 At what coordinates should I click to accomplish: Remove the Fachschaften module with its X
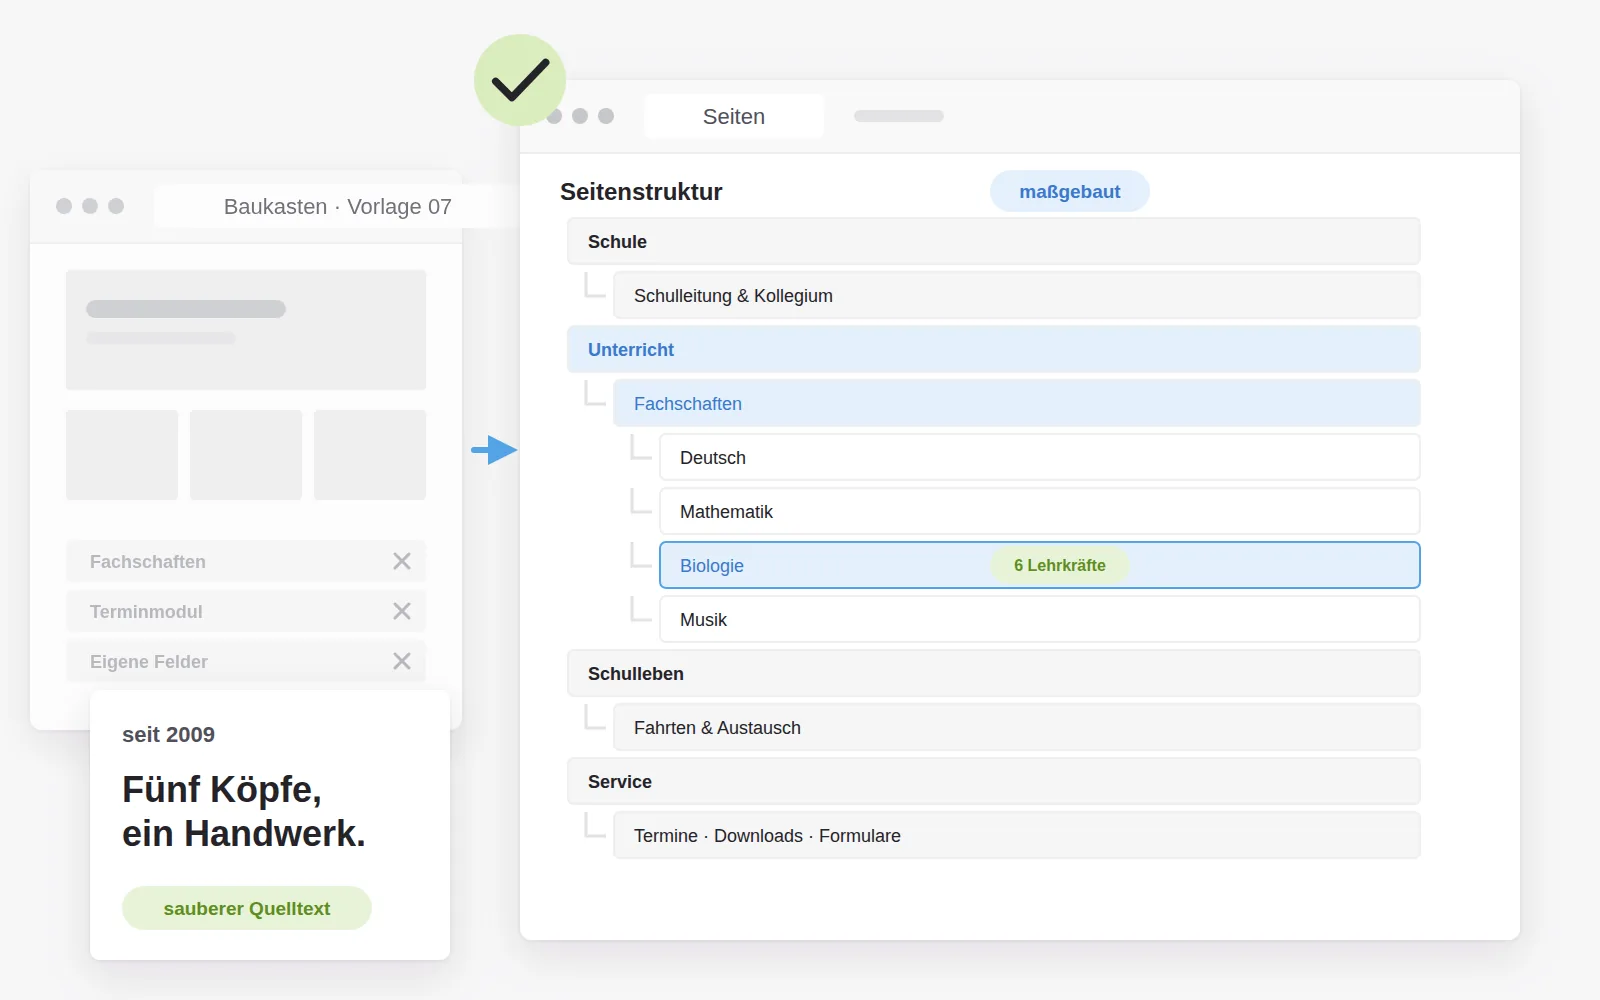(x=402, y=561)
